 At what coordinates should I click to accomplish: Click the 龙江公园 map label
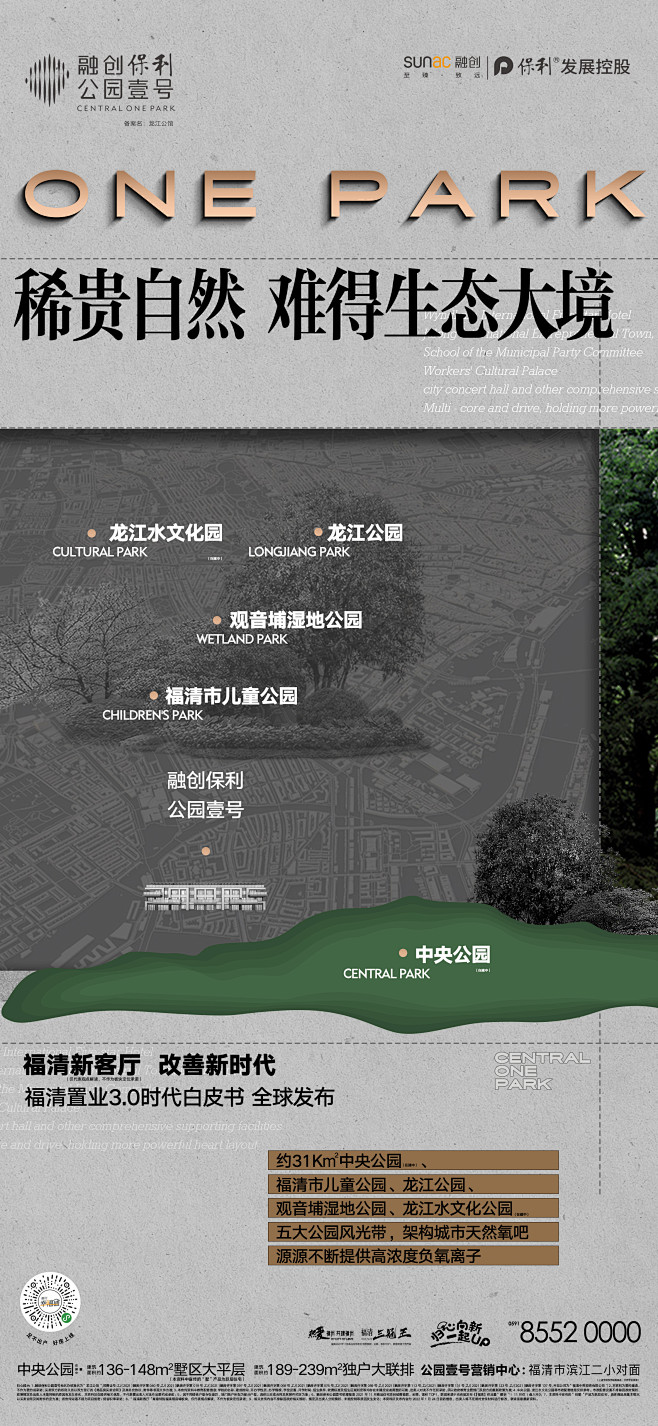(x=365, y=533)
